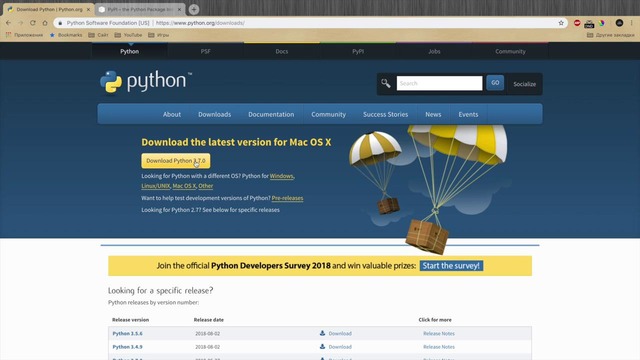Image resolution: width=640 pixels, height=360 pixels.
Task: Open the colorful circle extension icon
Action: [602, 23]
